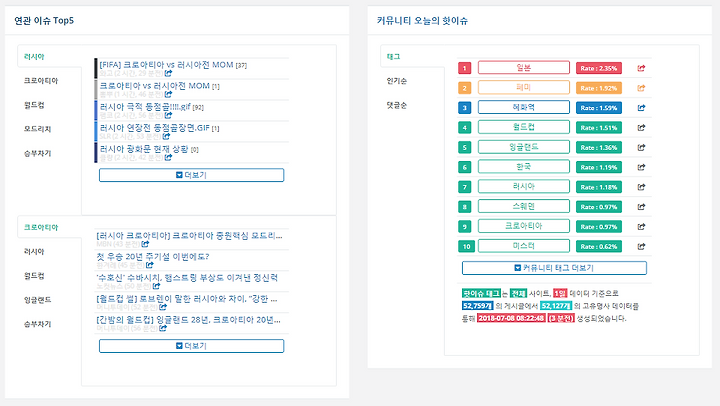Open external link icon beside MBN (43 분전)
The height and width of the screenshot is (406, 720).
click(x=145, y=244)
